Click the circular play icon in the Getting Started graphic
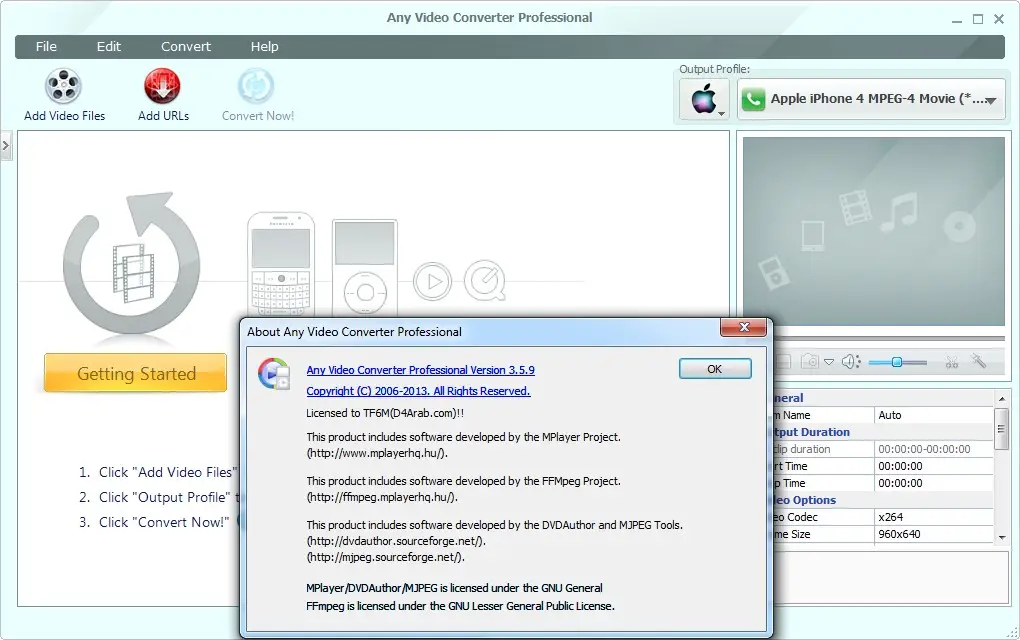This screenshot has height=640, width=1020. (432, 281)
